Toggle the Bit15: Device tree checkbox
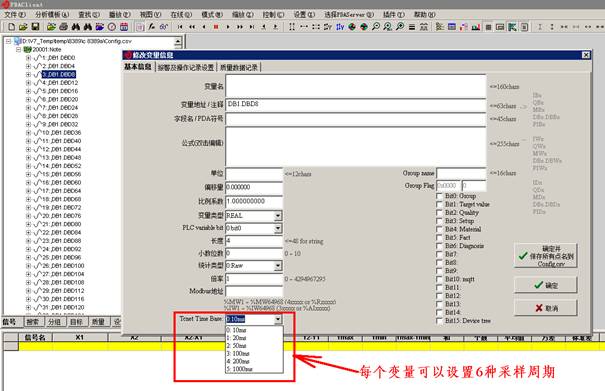 point(439,321)
